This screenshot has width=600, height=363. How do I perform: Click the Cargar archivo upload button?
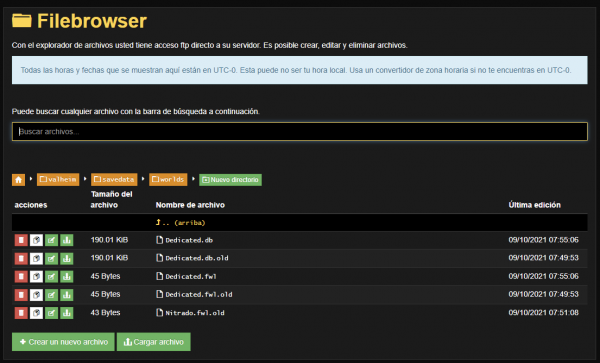coord(154,342)
